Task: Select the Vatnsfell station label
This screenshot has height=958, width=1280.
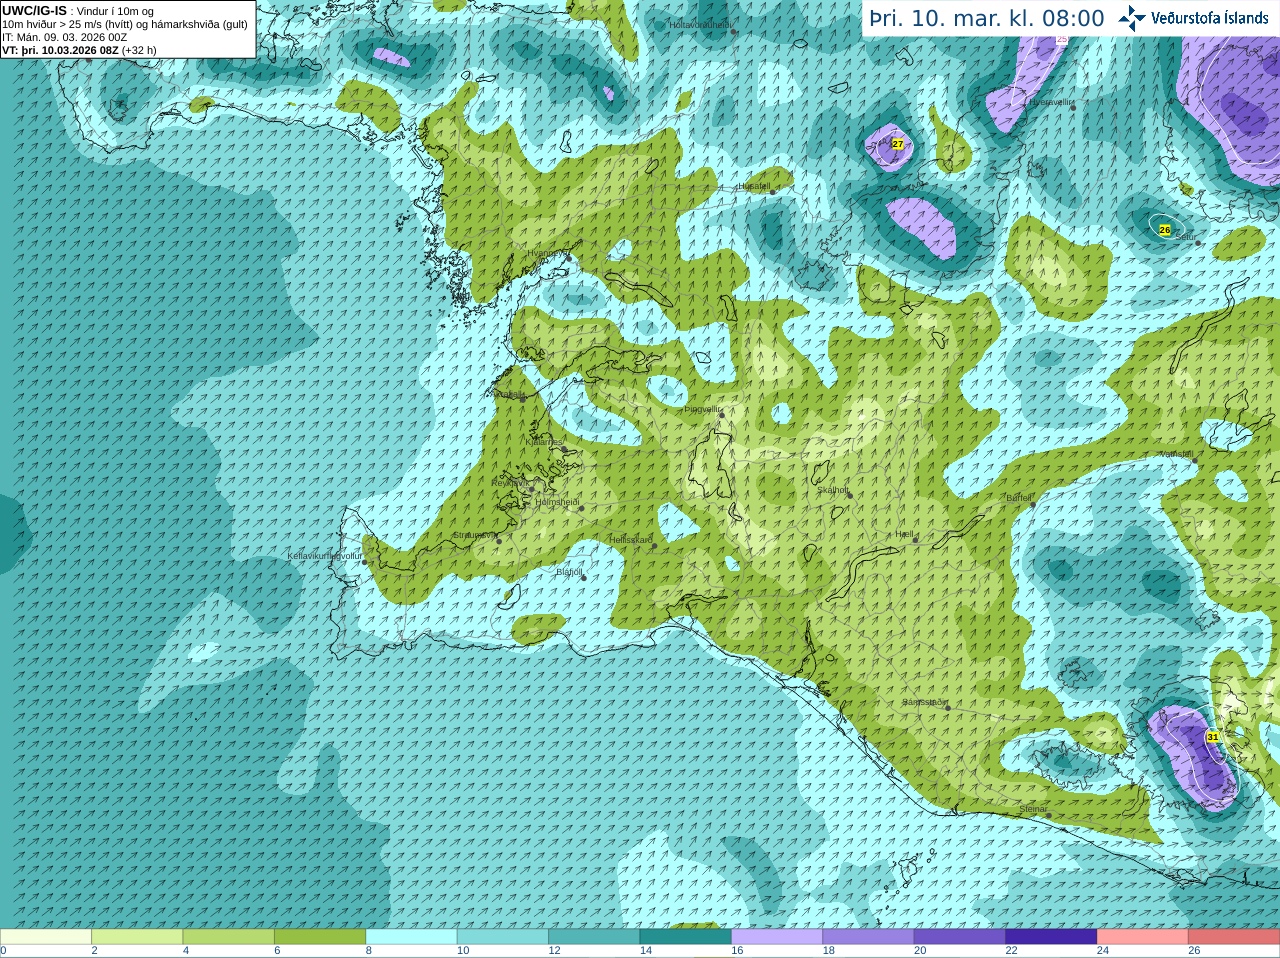Action: click(1176, 454)
